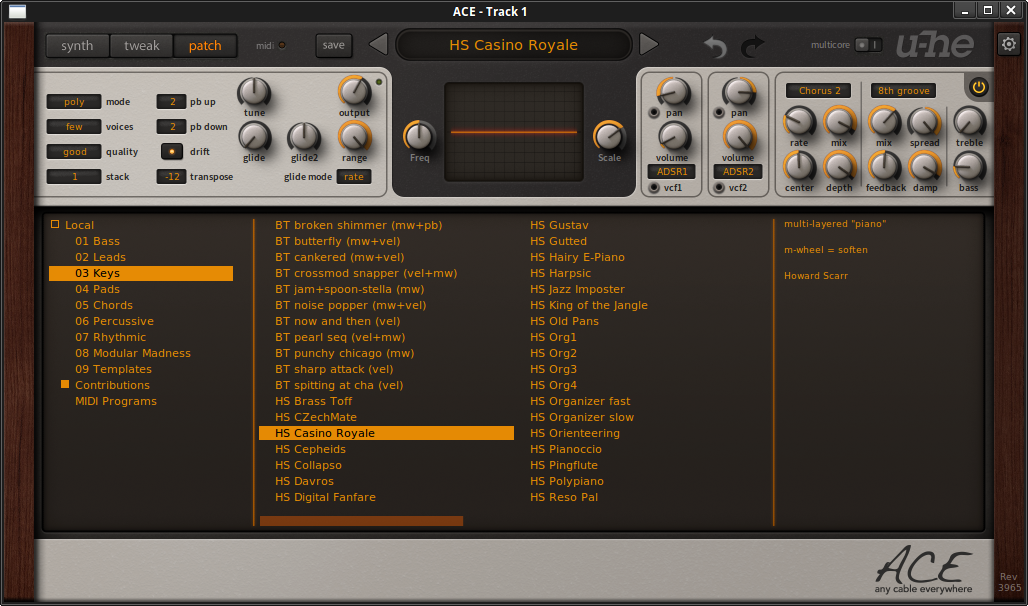Load the HS Hairy E-Piano patch
This screenshot has width=1028, height=606.
[x=578, y=257]
